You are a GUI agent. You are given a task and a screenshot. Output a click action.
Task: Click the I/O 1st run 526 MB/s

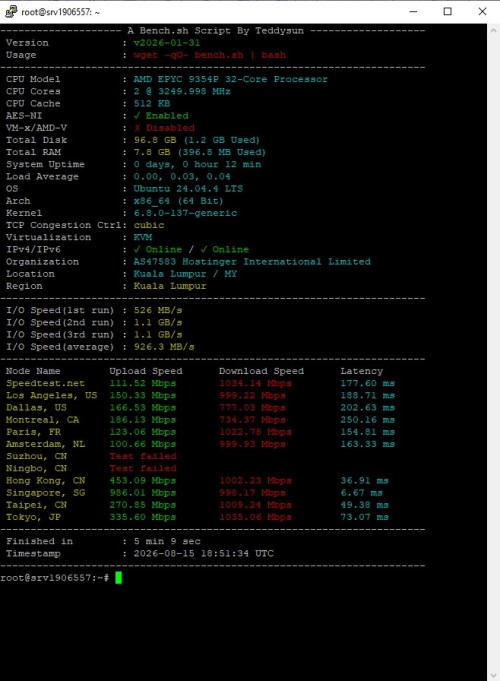click(158, 310)
